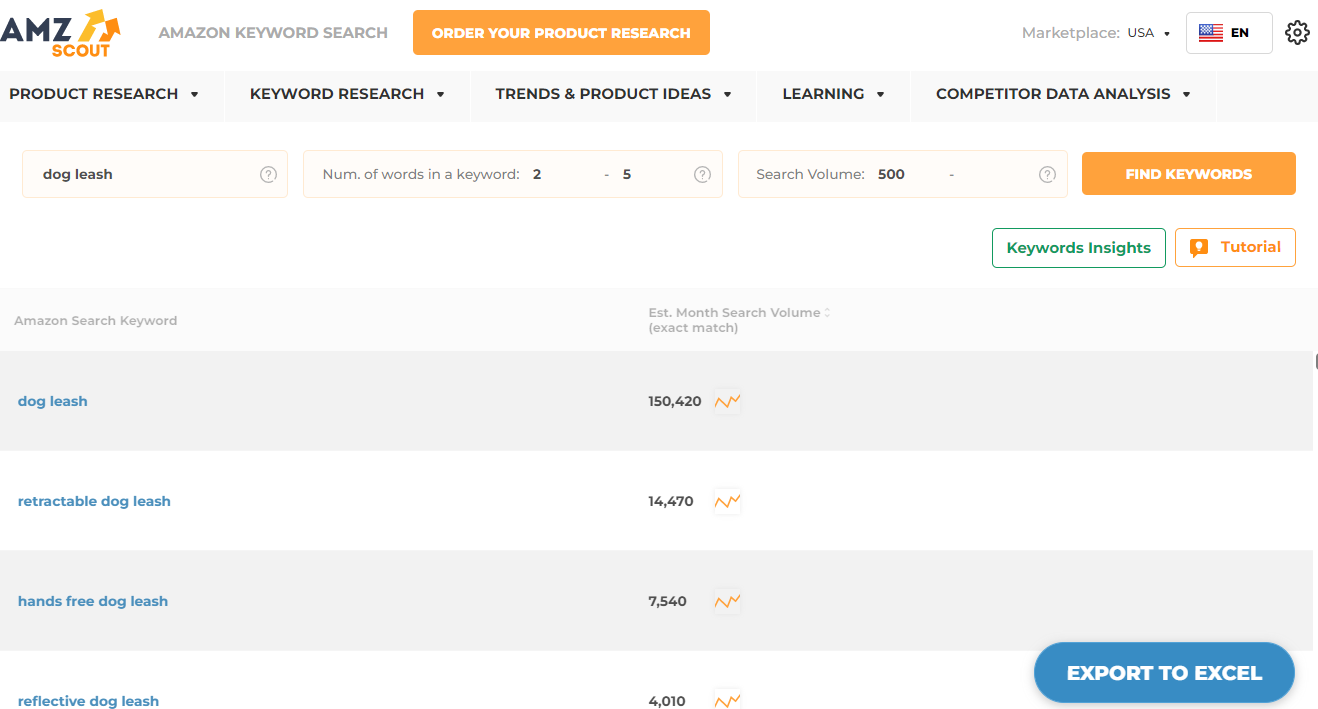This screenshot has height=709, width=1318.
Task: Open the trend chart for dog leash
Action: point(727,400)
